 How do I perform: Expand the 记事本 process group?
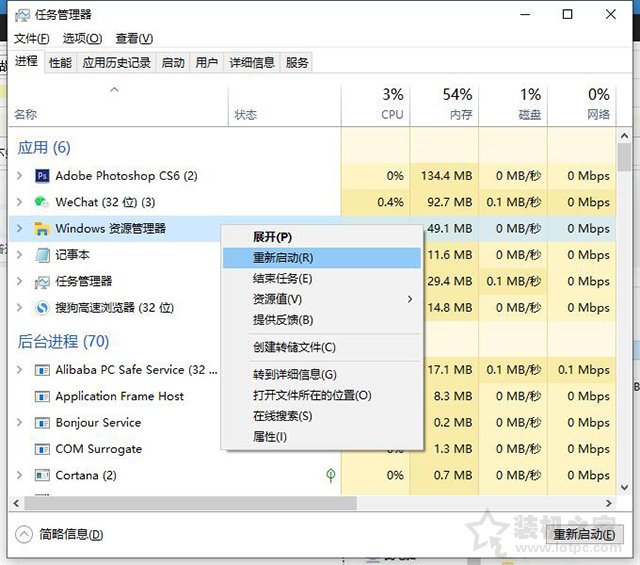click(x=19, y=255)
